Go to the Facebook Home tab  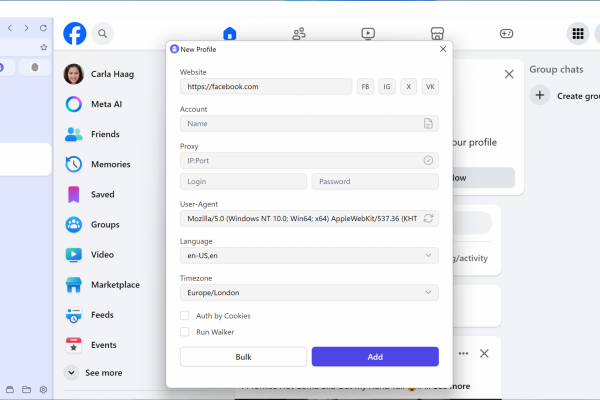coord(230,34)
